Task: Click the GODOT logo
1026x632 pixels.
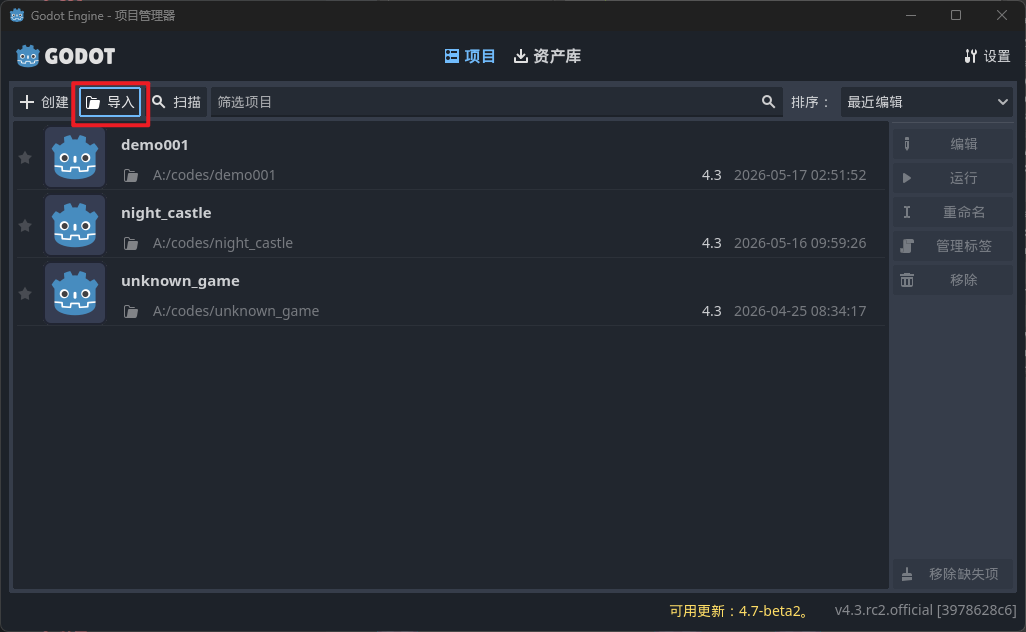Action: pos(65,56)
